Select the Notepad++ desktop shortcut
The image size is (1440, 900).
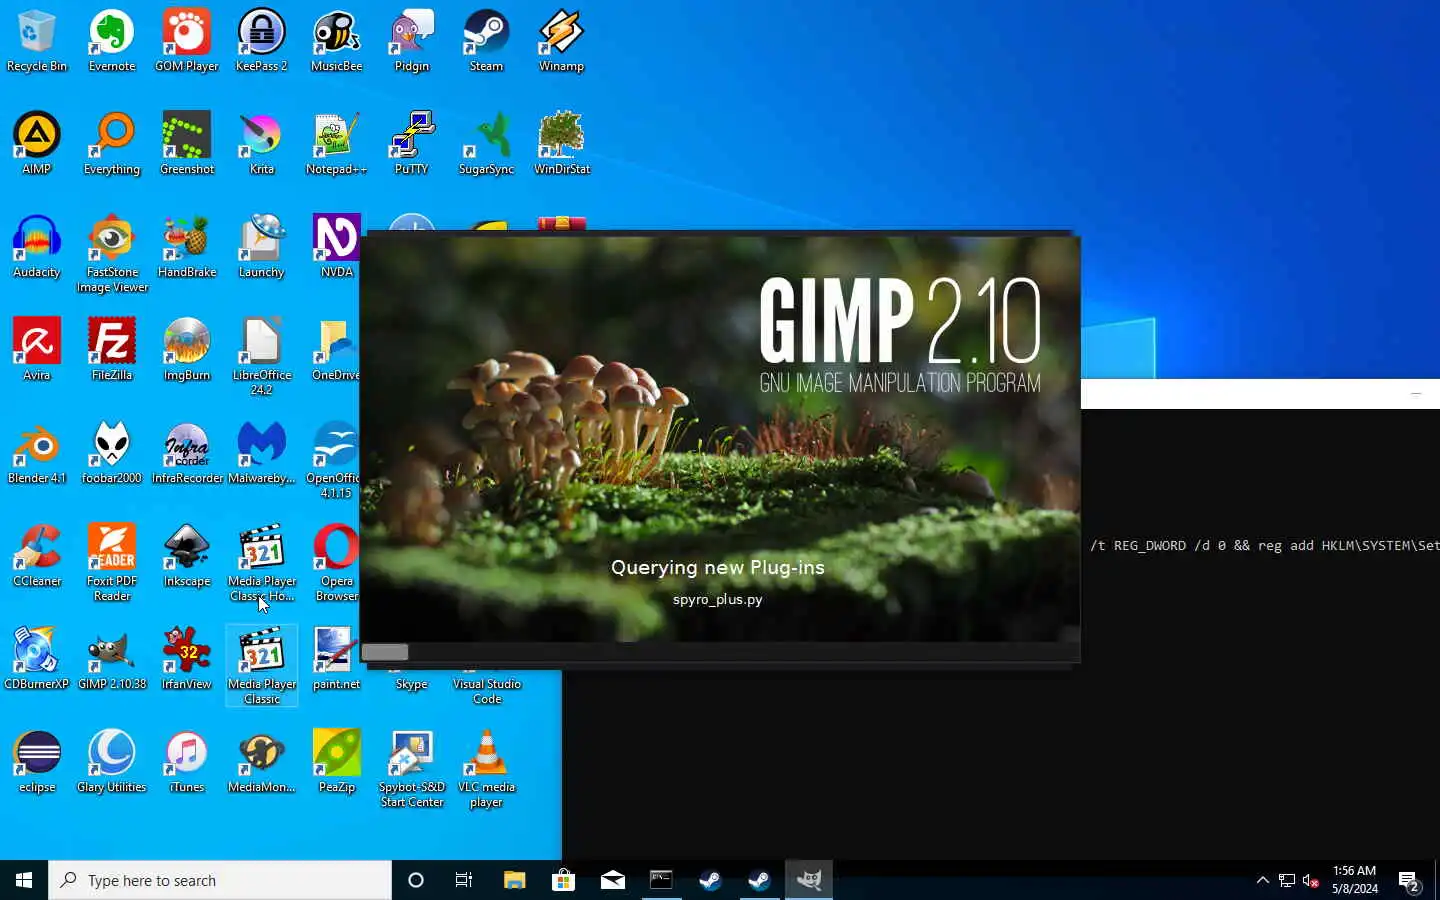337,144
